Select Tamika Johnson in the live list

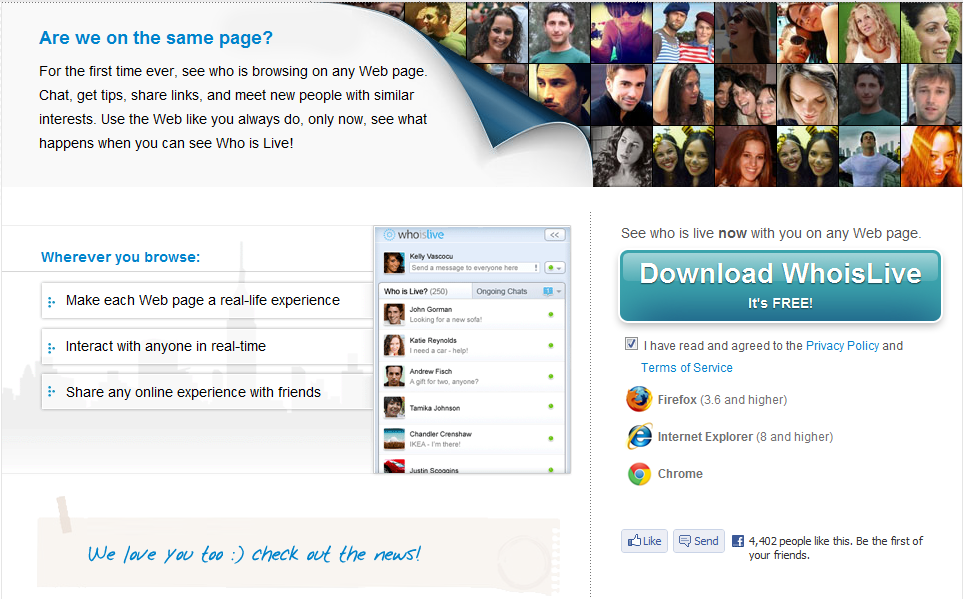click(x=472, y=407)
